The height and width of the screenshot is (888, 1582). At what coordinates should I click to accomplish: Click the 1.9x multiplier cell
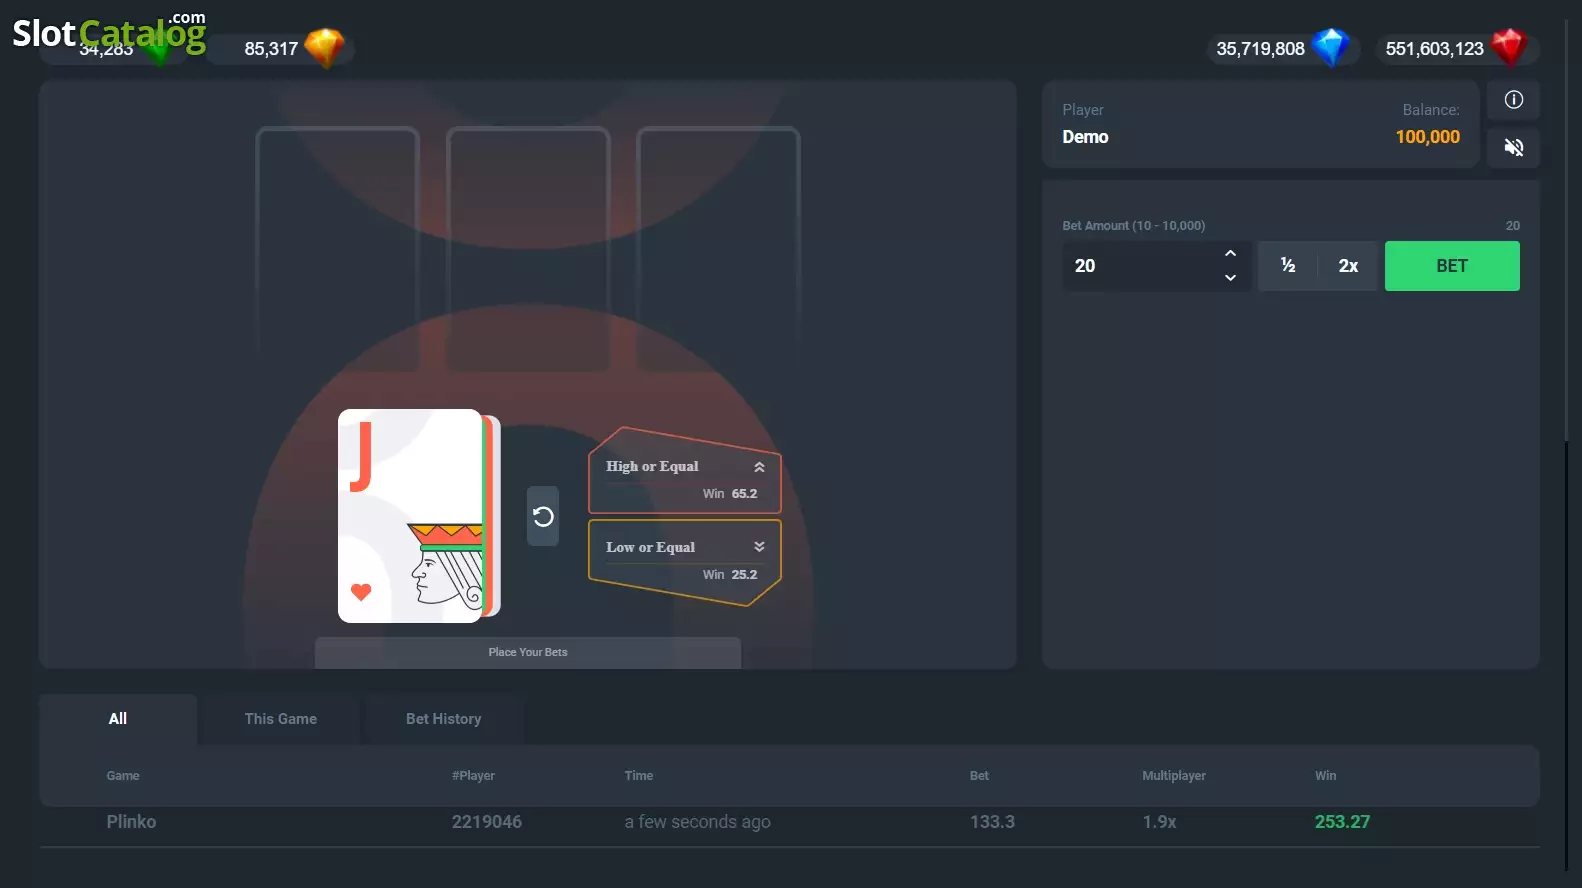(1160, 822)
